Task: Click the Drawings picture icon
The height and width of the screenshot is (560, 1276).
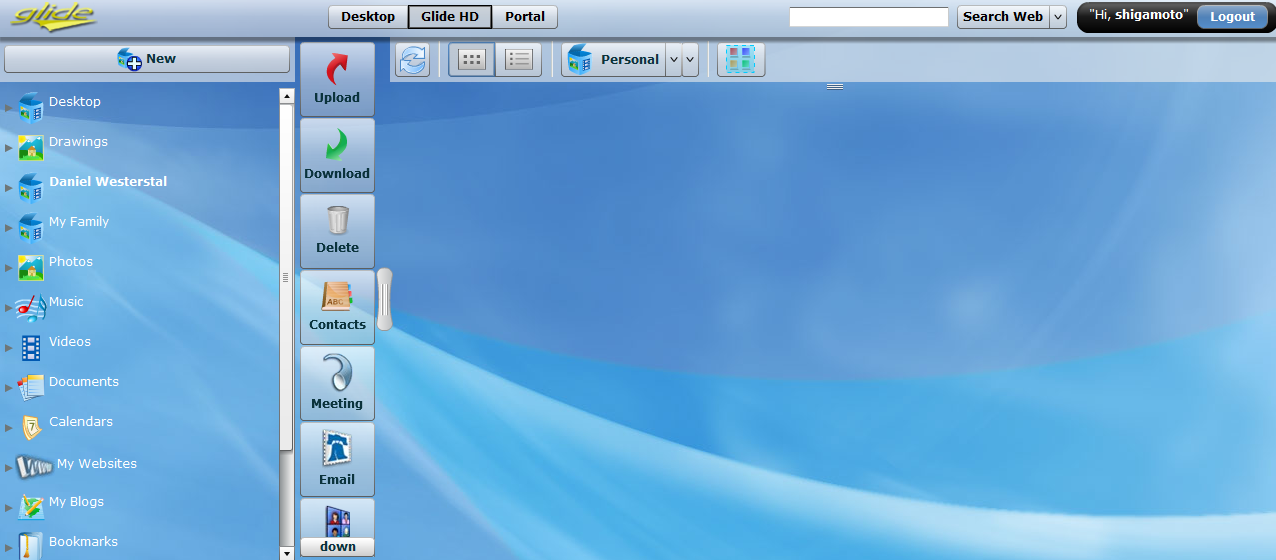Action: [31, 147]
